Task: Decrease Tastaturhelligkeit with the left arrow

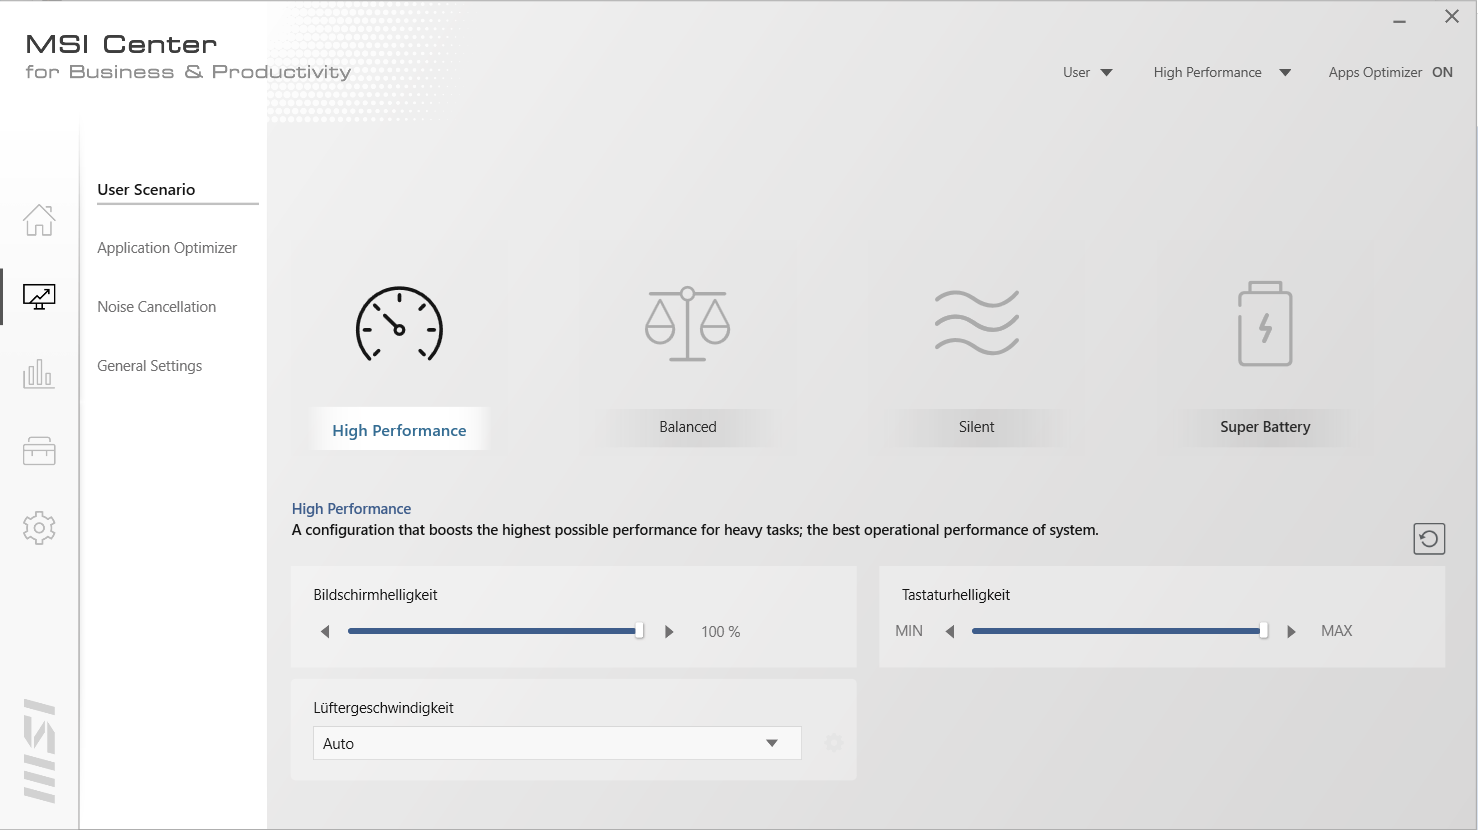Action: [x=950, y=632]
